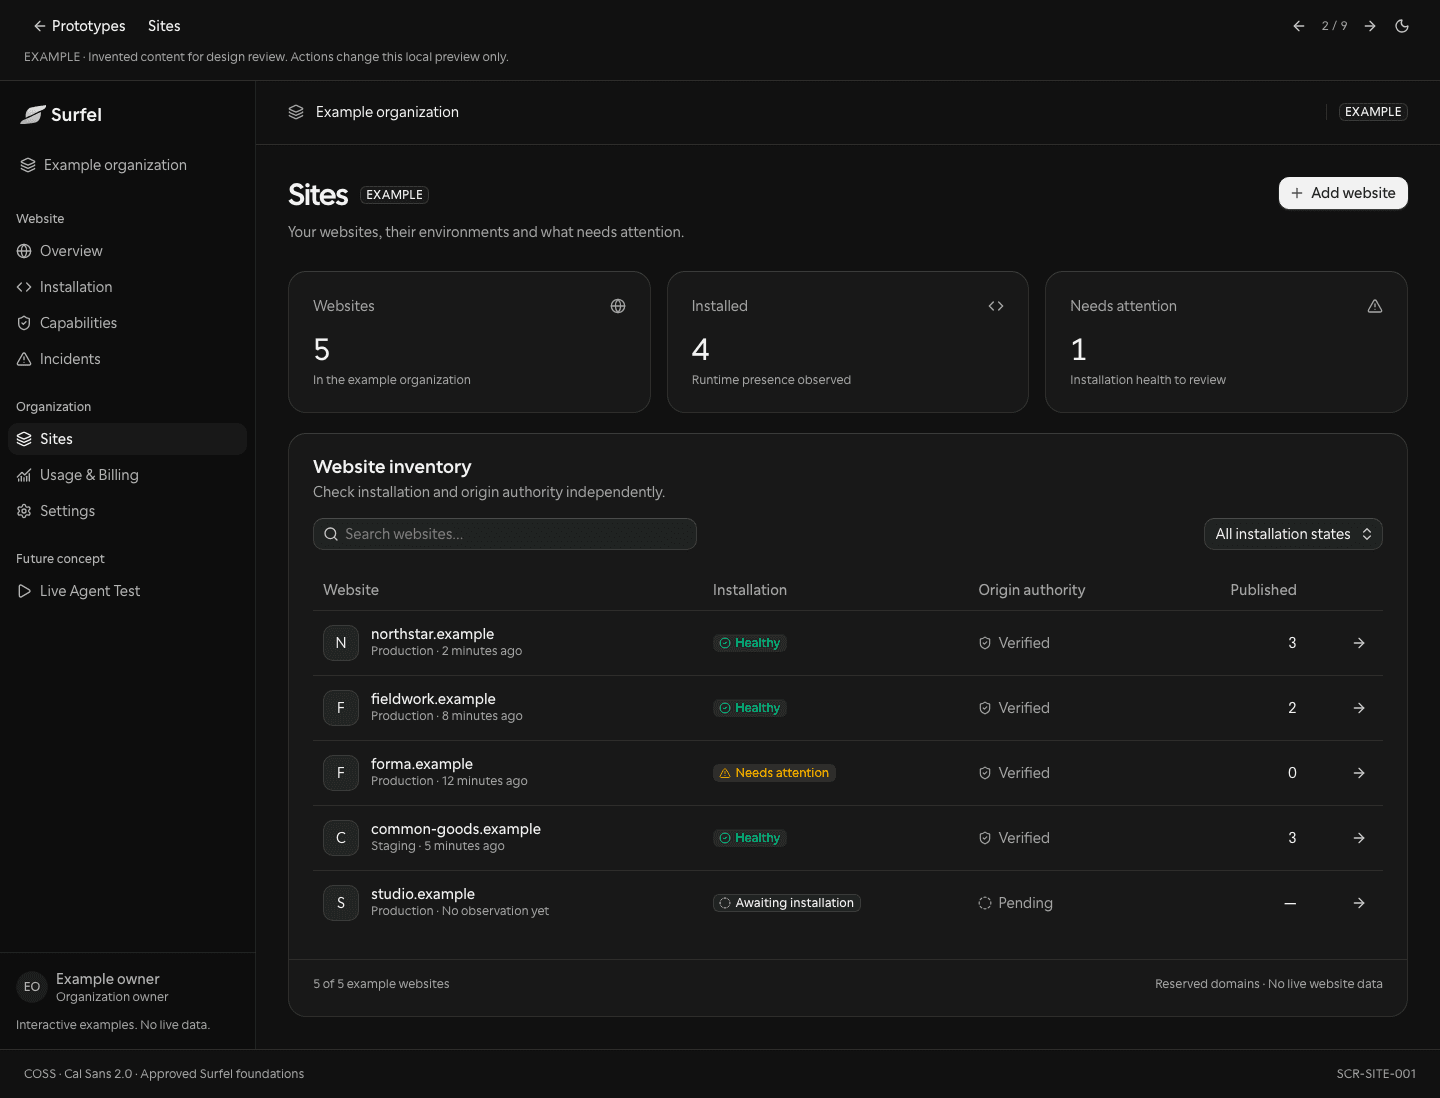Click Sites breadcrumb in top bar
The image size is (1440, 1098).
164,26
